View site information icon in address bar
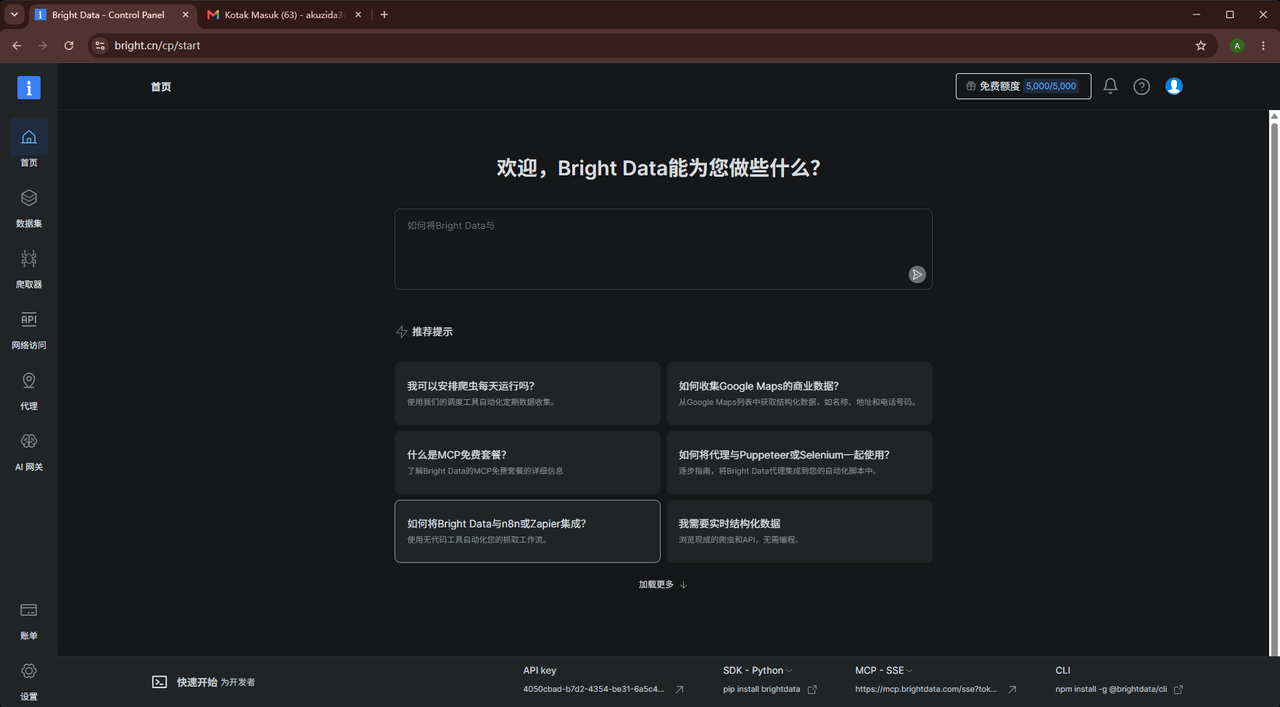The width and height of the screenshot is (1280, 707). click(99, 45)
